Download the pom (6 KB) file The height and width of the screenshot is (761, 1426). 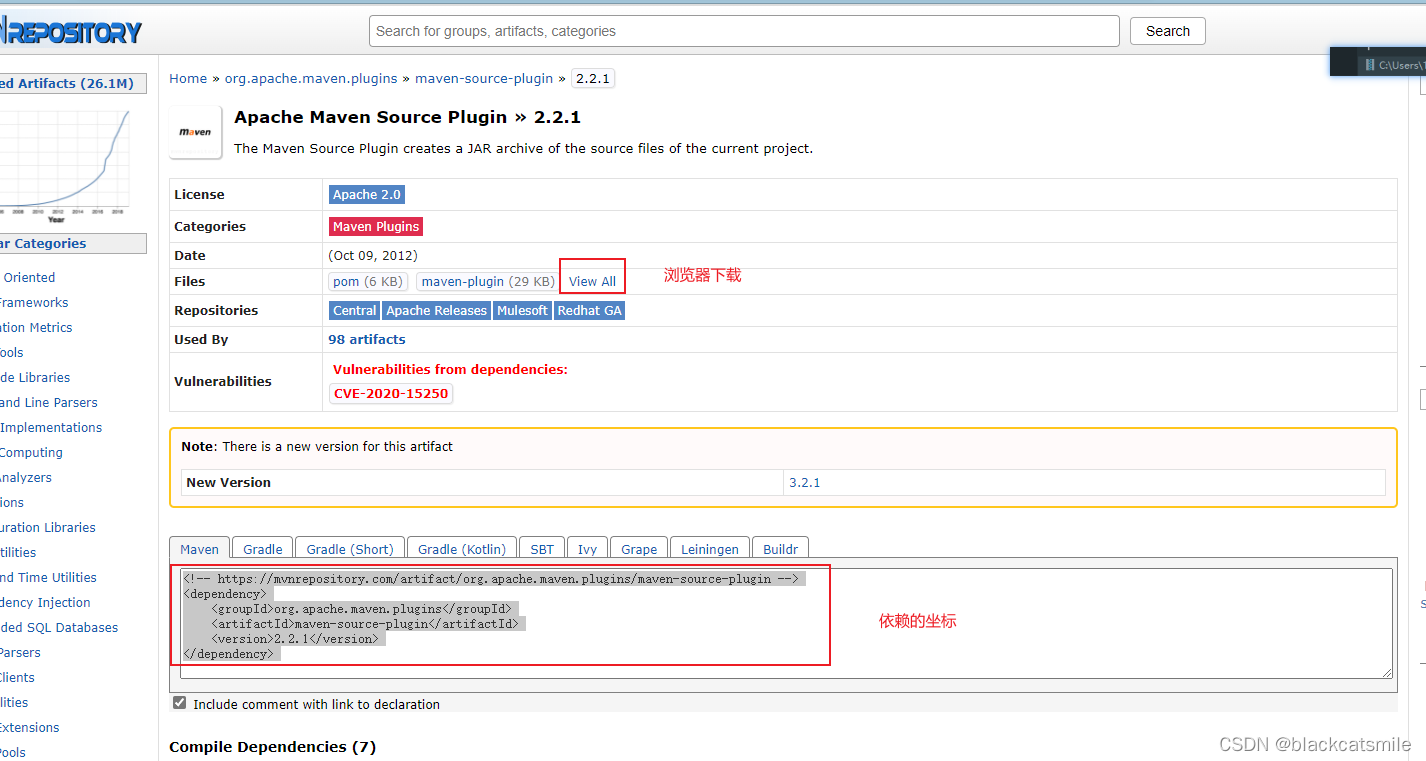click(368, 281)
